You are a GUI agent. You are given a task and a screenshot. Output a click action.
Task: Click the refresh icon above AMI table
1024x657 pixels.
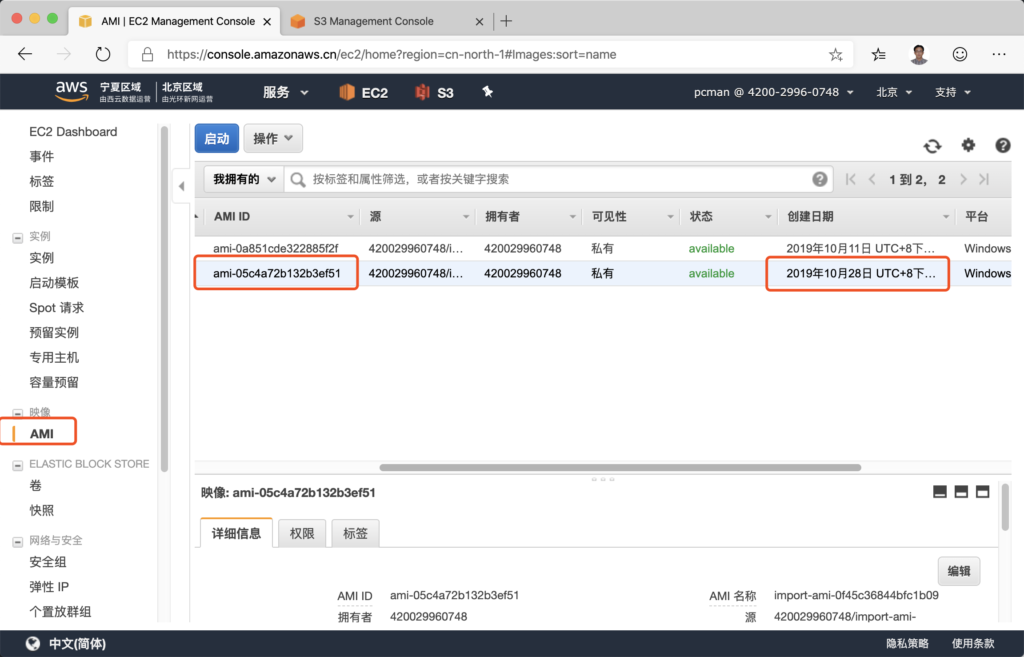click(x=932, y=146)
